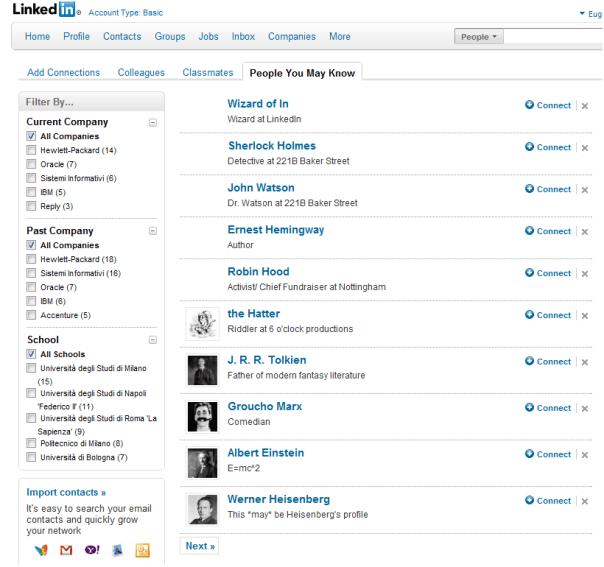Open Groucho Marx's profile photo thumbnail
The width and height of the screenshot is (604, 567).
click(x=202, y=414)
